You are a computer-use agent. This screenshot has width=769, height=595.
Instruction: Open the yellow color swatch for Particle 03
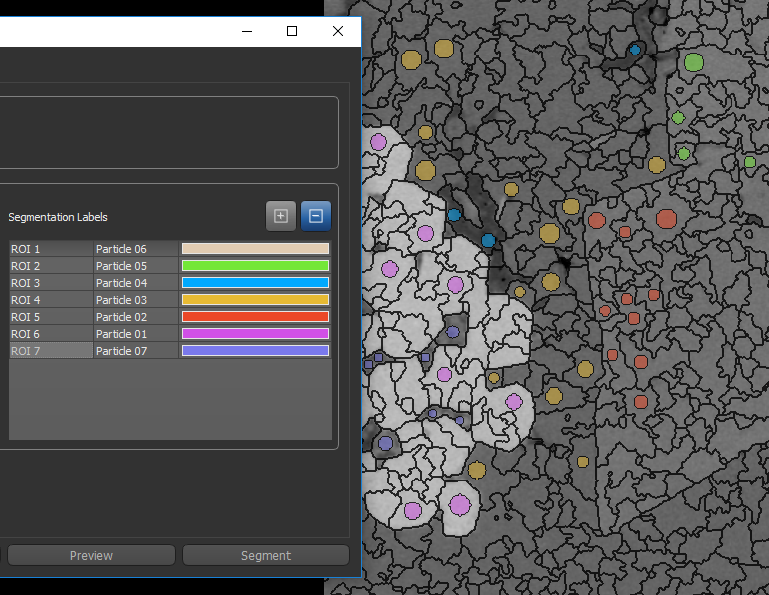pos(255,300)
